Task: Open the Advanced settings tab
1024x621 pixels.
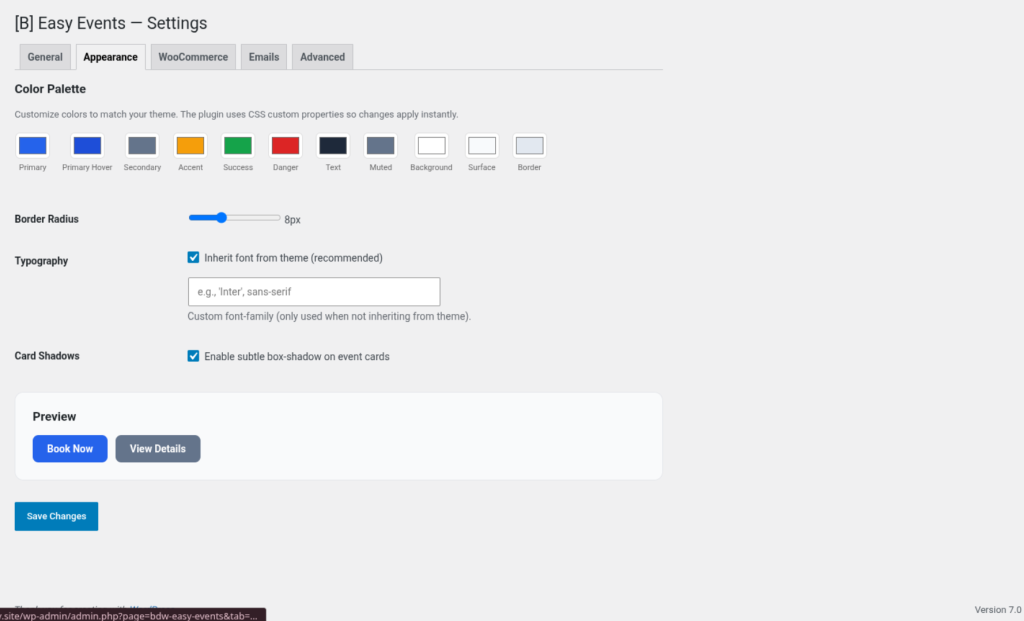Action: tap(323, 57)
